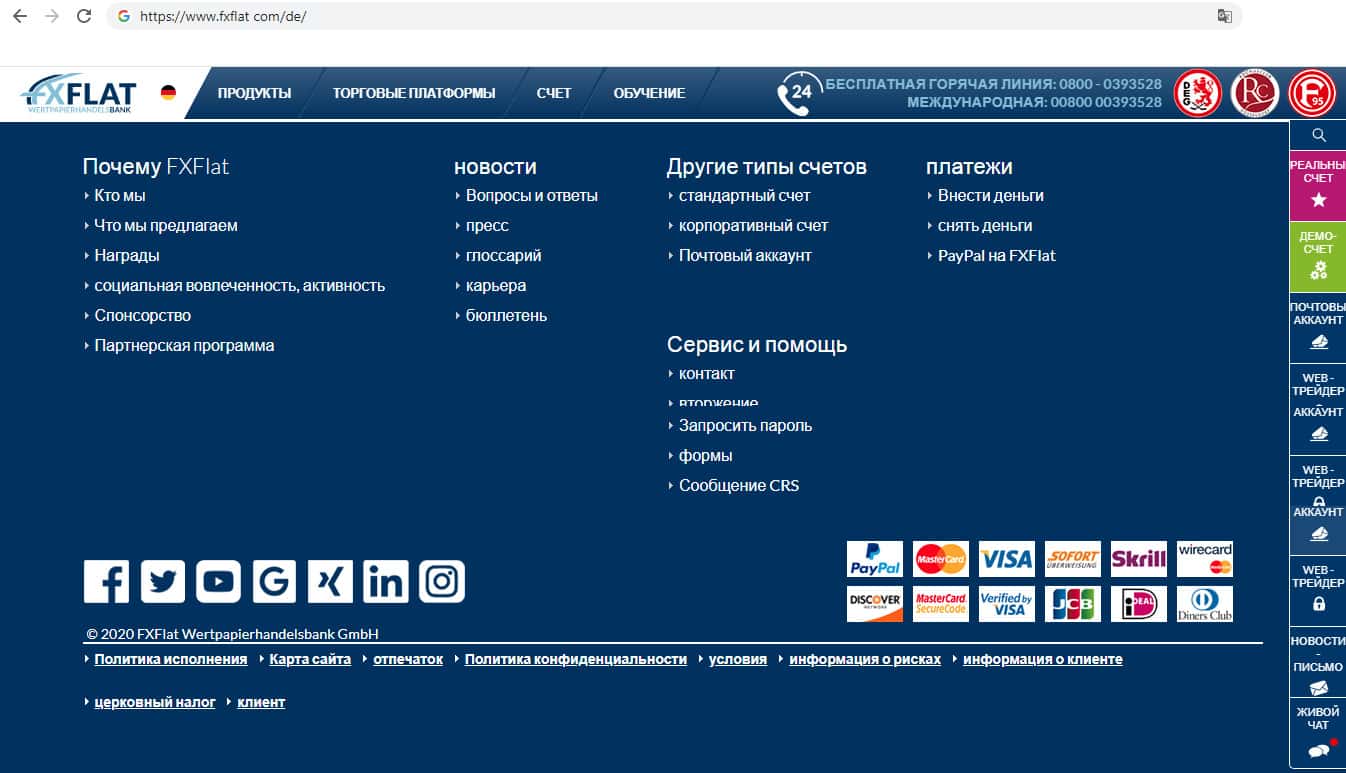This screenshot has width=1346, height=773.
Task: Open the Twitter social icon
Action: coord(162,582)
